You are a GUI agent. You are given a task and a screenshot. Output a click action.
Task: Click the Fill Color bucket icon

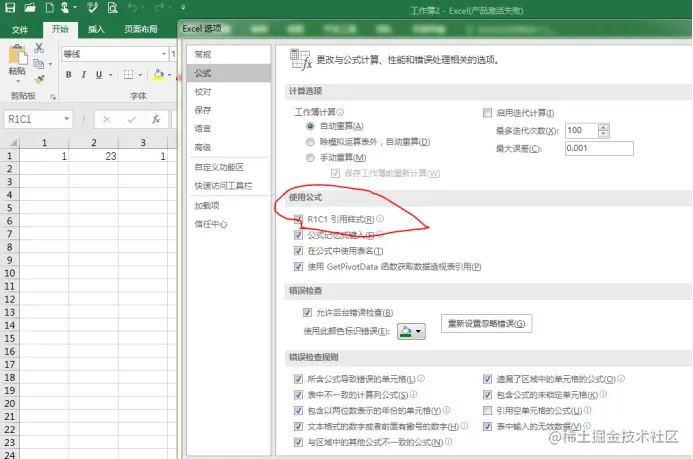[x=158, y=75]
